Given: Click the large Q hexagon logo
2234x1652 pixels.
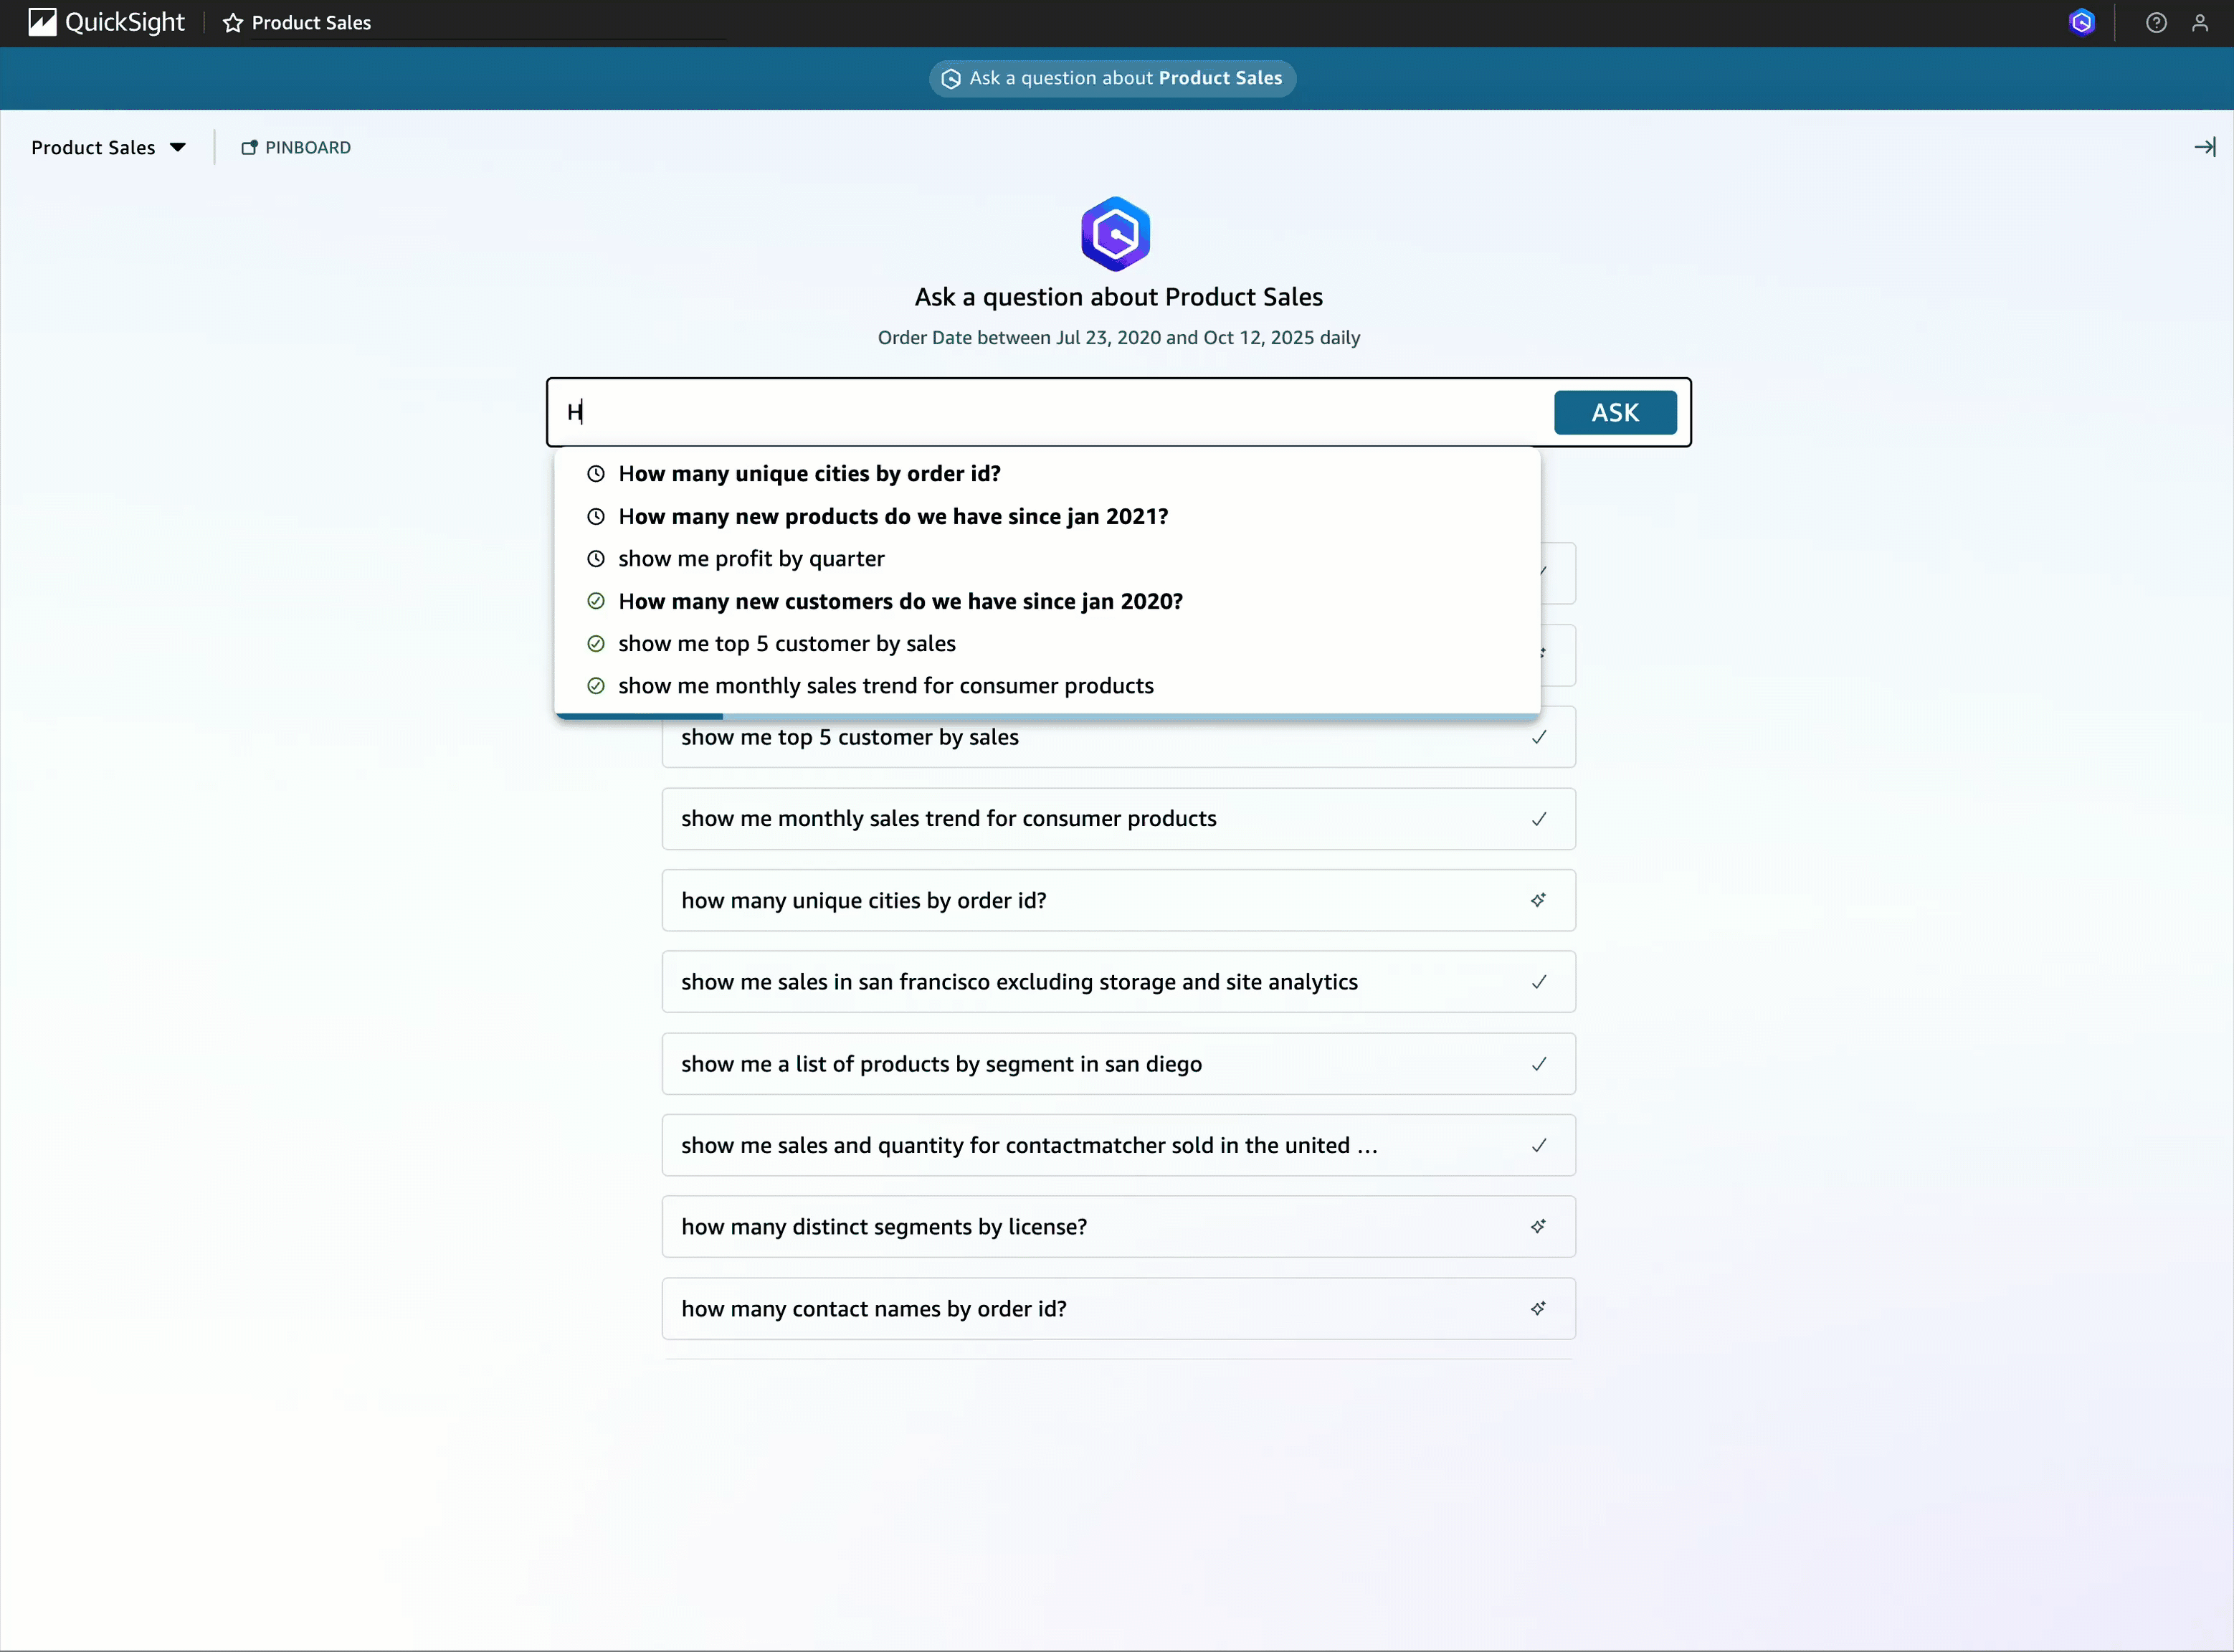Looking at the screenshot, I should (x=1115, y=234).
